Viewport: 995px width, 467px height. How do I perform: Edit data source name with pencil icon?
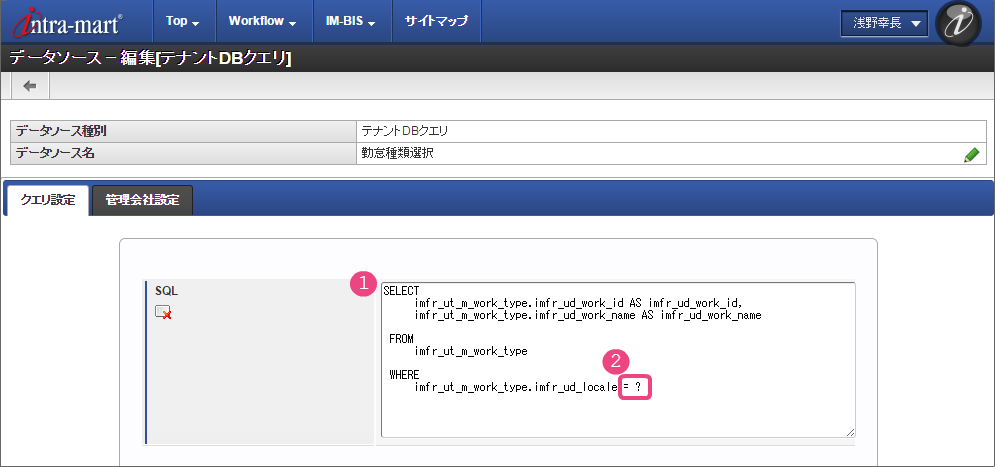pos(971,154)
